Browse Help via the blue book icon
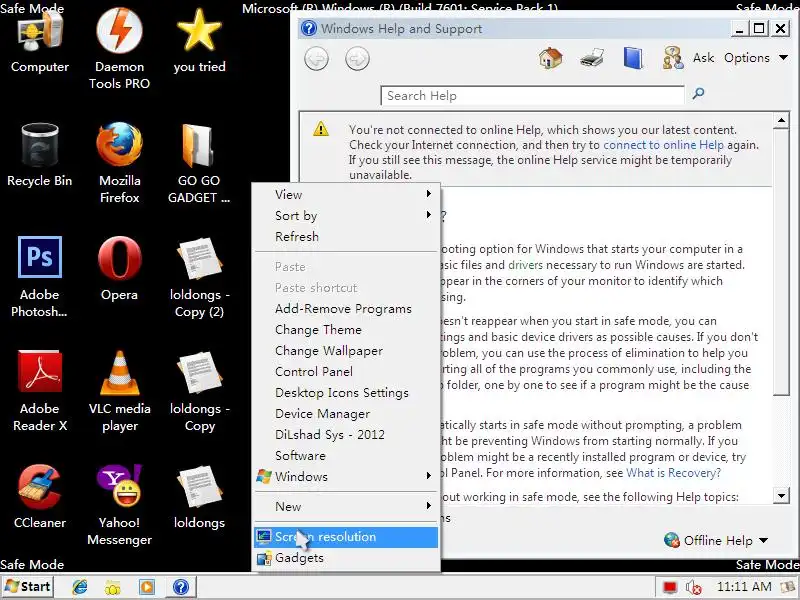The height and width of the screenshot is (600, 800). pos(633,58)
